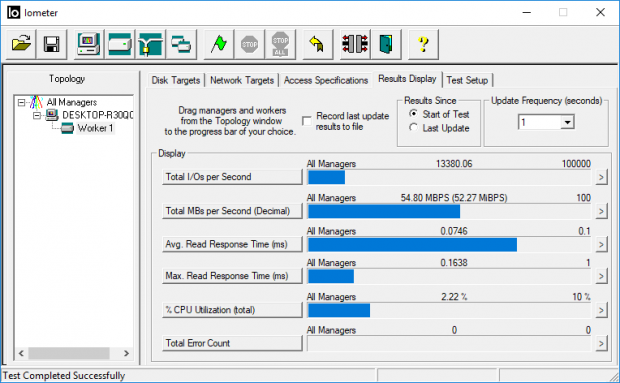
Task: Duplicate selected worker toolbar icon
Action: pos(181,44)
